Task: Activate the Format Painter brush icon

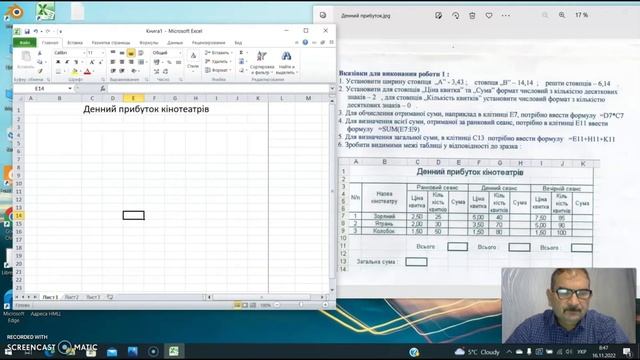Action: point(40,71)
